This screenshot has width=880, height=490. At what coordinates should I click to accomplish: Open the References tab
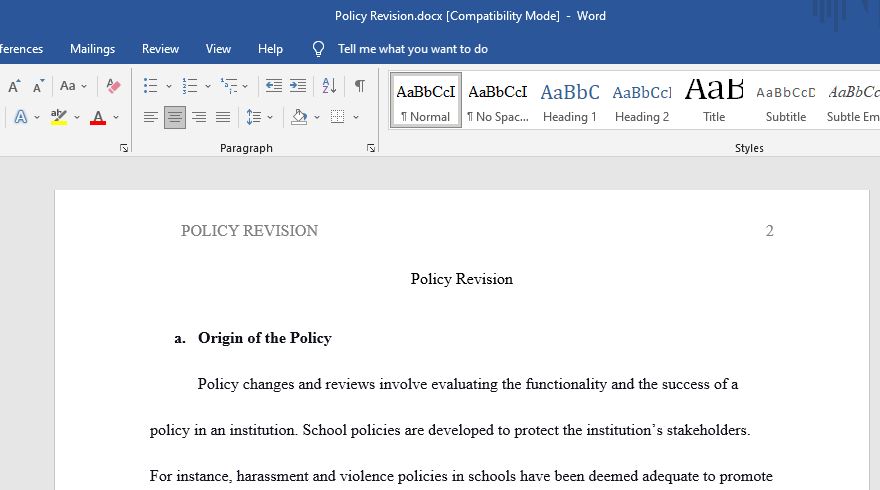pyautogui.click(x=21, y=49)
